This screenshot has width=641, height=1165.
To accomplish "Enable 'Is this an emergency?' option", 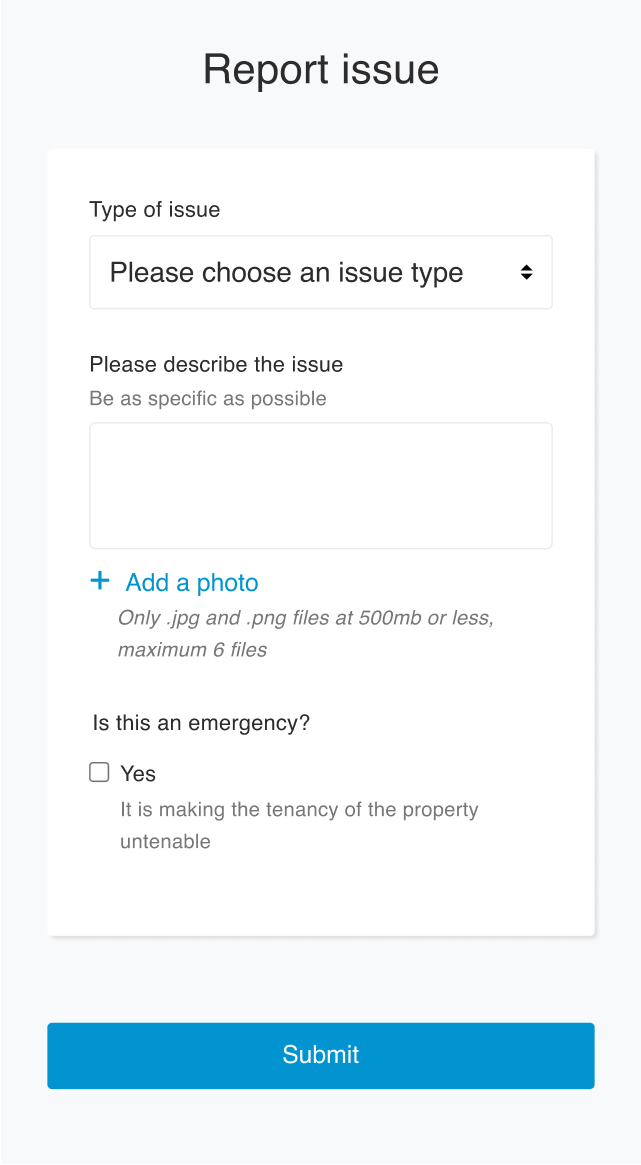I will 98,772.
